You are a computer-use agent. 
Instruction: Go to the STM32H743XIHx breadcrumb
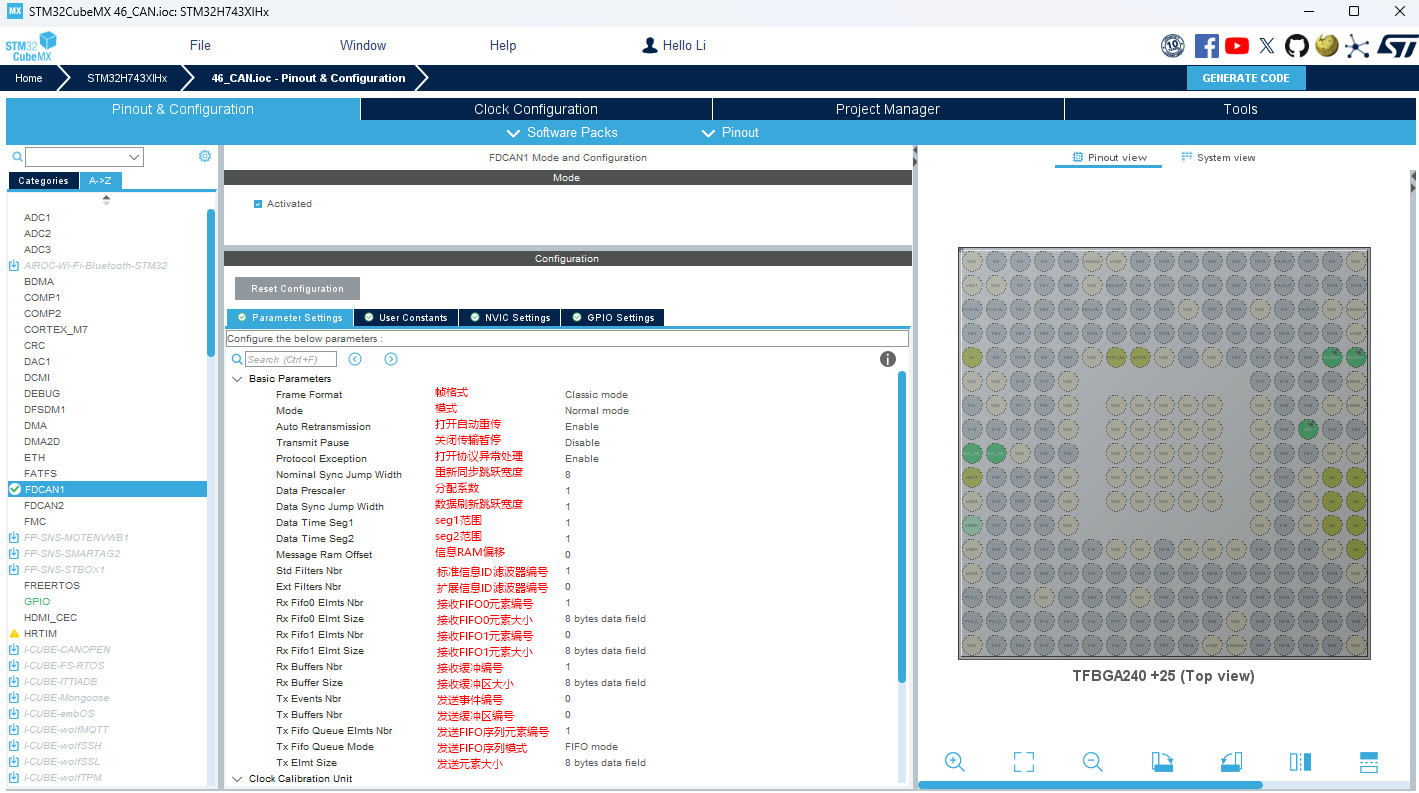click(127, 78)
